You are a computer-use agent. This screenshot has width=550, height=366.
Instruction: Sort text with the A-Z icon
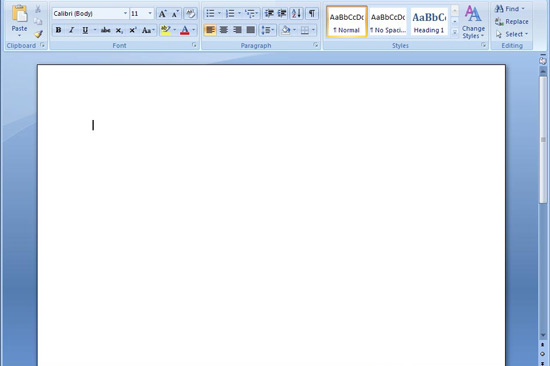coord(296,14)
